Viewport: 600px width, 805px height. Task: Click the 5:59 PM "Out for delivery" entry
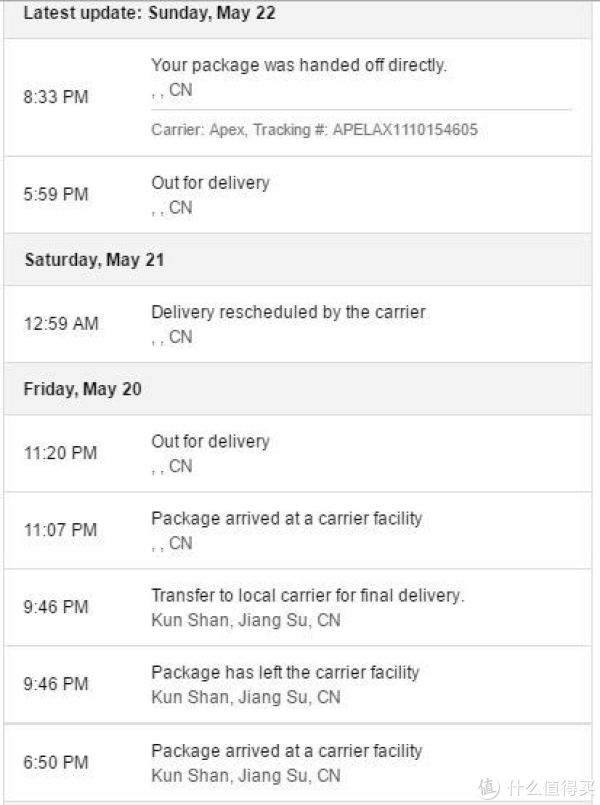[x=210, y=183]
